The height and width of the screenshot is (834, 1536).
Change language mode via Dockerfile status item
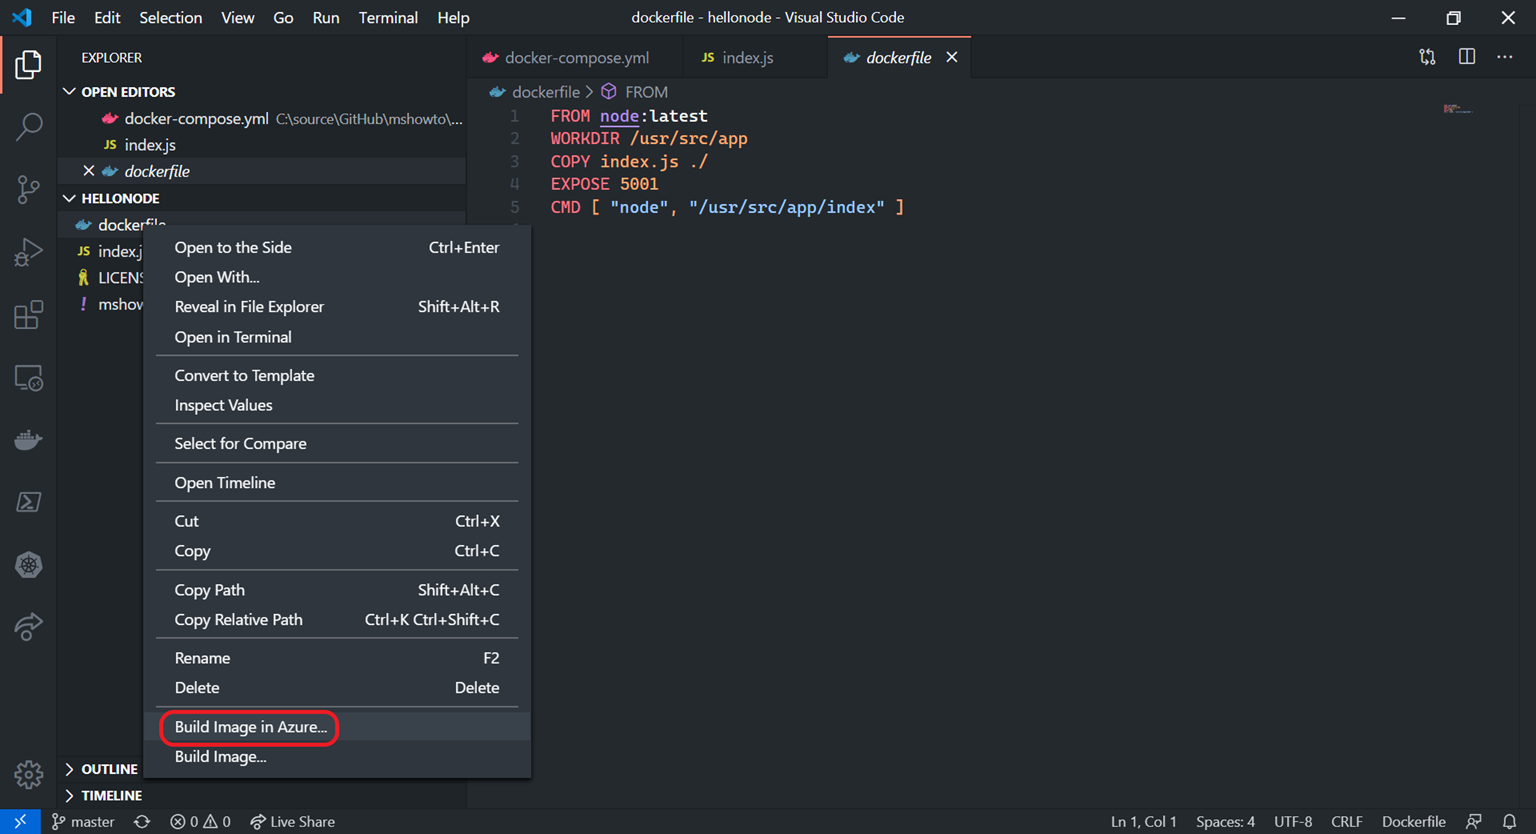1414,821
